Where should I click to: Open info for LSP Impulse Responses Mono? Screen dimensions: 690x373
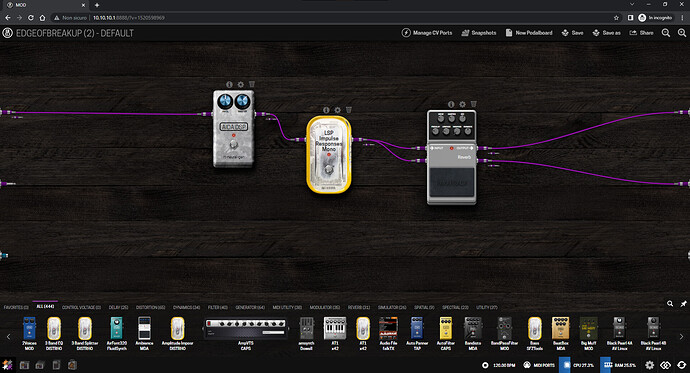pos(326,110)
